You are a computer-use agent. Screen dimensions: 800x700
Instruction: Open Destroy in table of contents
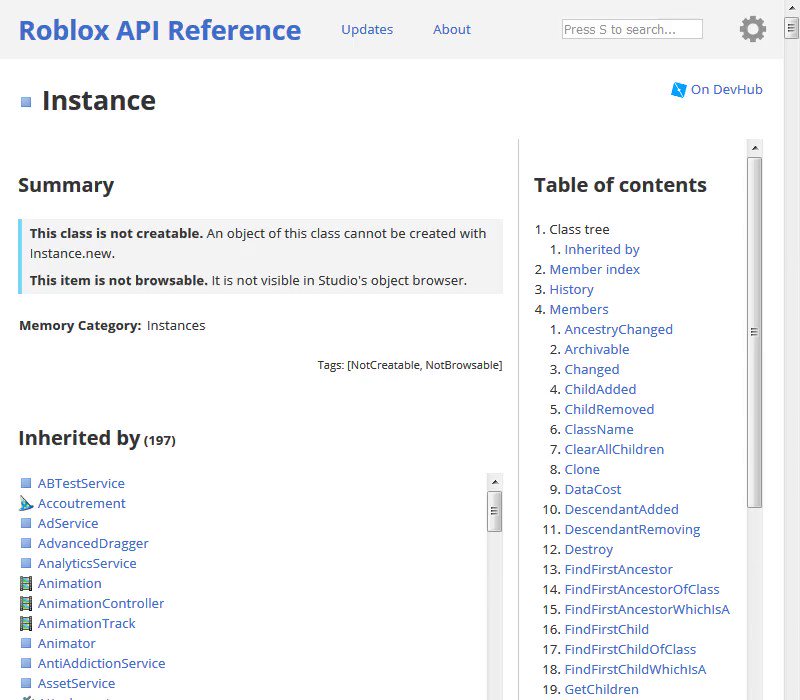tap(588, 549)
